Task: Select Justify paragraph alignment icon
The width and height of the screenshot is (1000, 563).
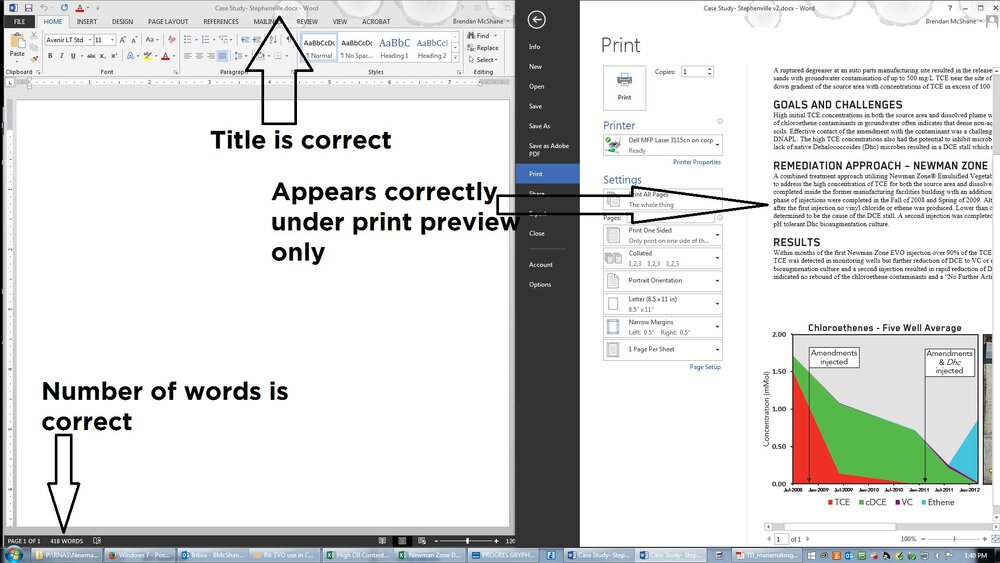Action: 222,56
